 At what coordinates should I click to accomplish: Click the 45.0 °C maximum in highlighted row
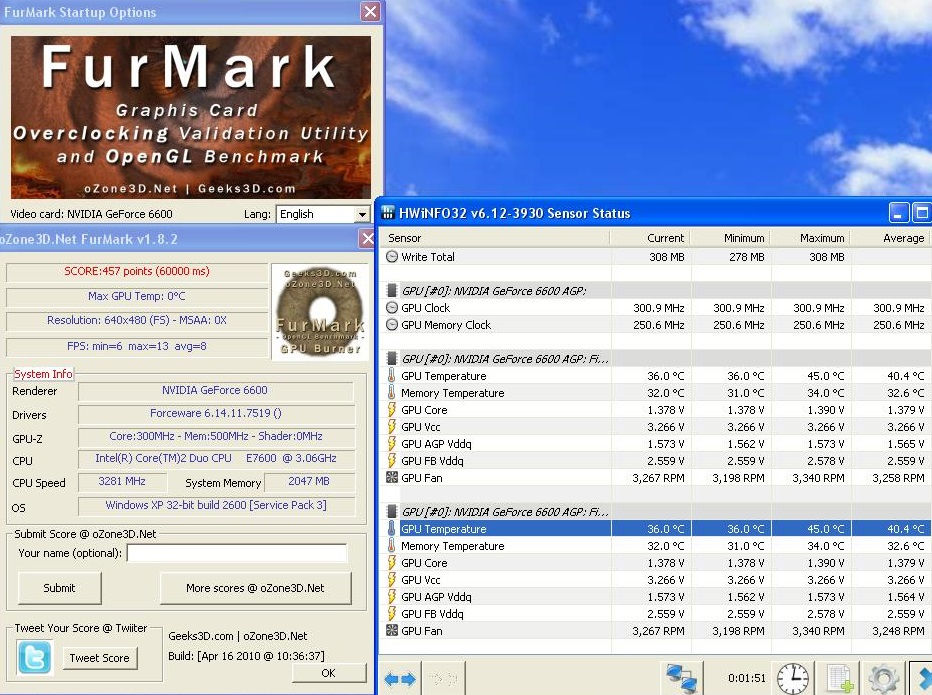pyautogui.click(x=825, y=529)
